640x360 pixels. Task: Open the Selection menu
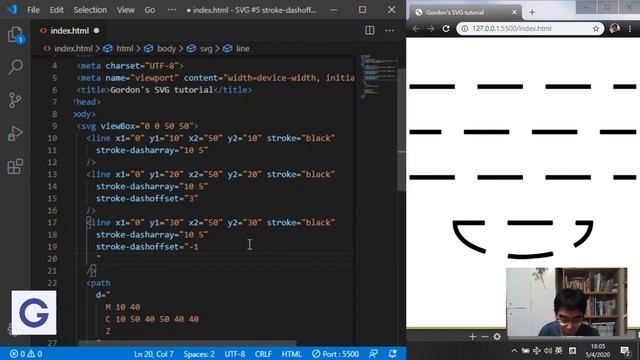coord(90,10)
